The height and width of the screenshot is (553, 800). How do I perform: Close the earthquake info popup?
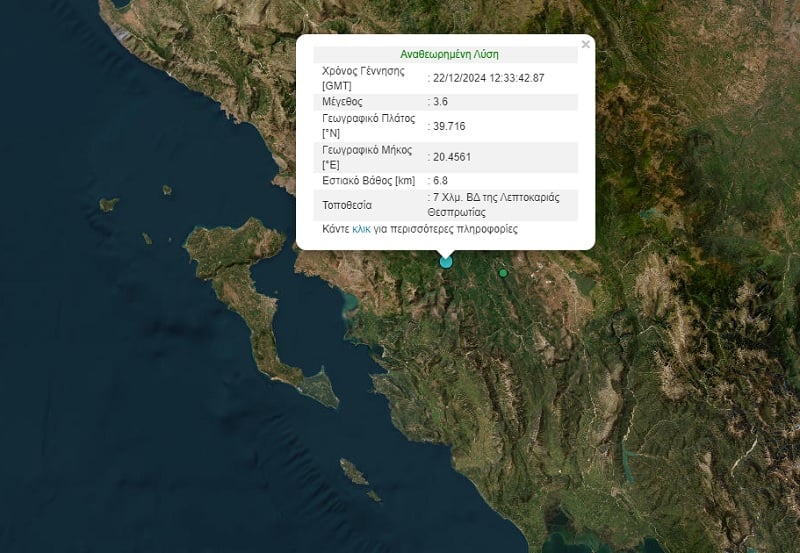pos(585,44)
